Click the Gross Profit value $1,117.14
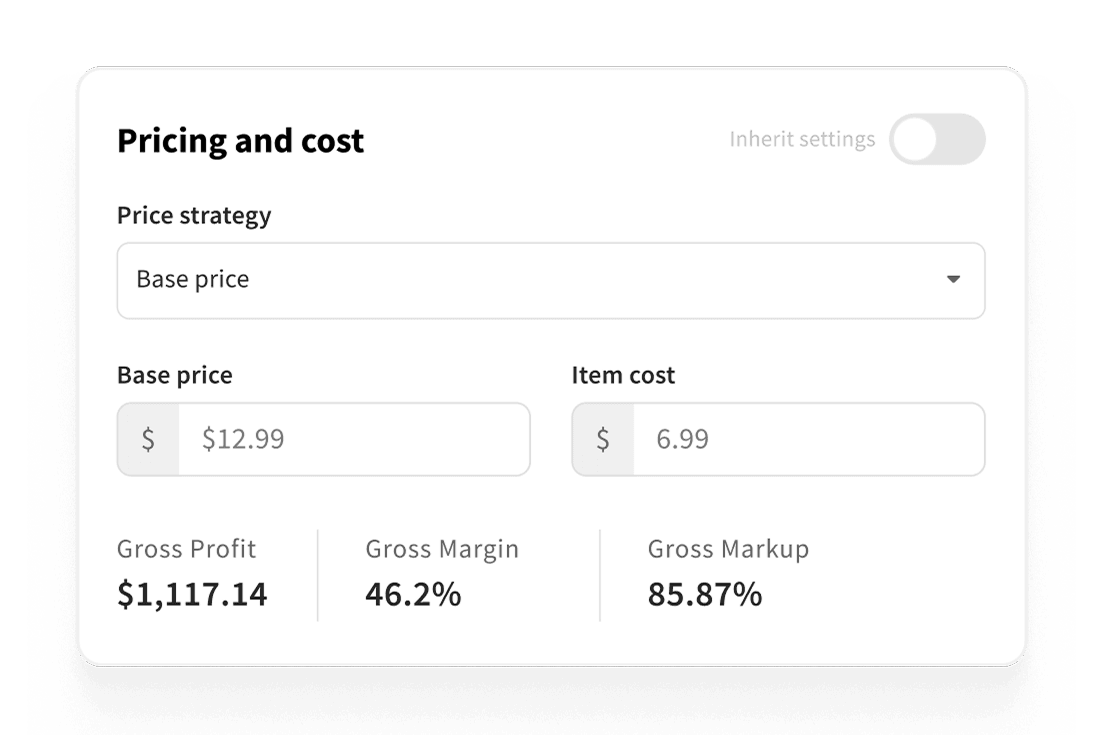 193,594
